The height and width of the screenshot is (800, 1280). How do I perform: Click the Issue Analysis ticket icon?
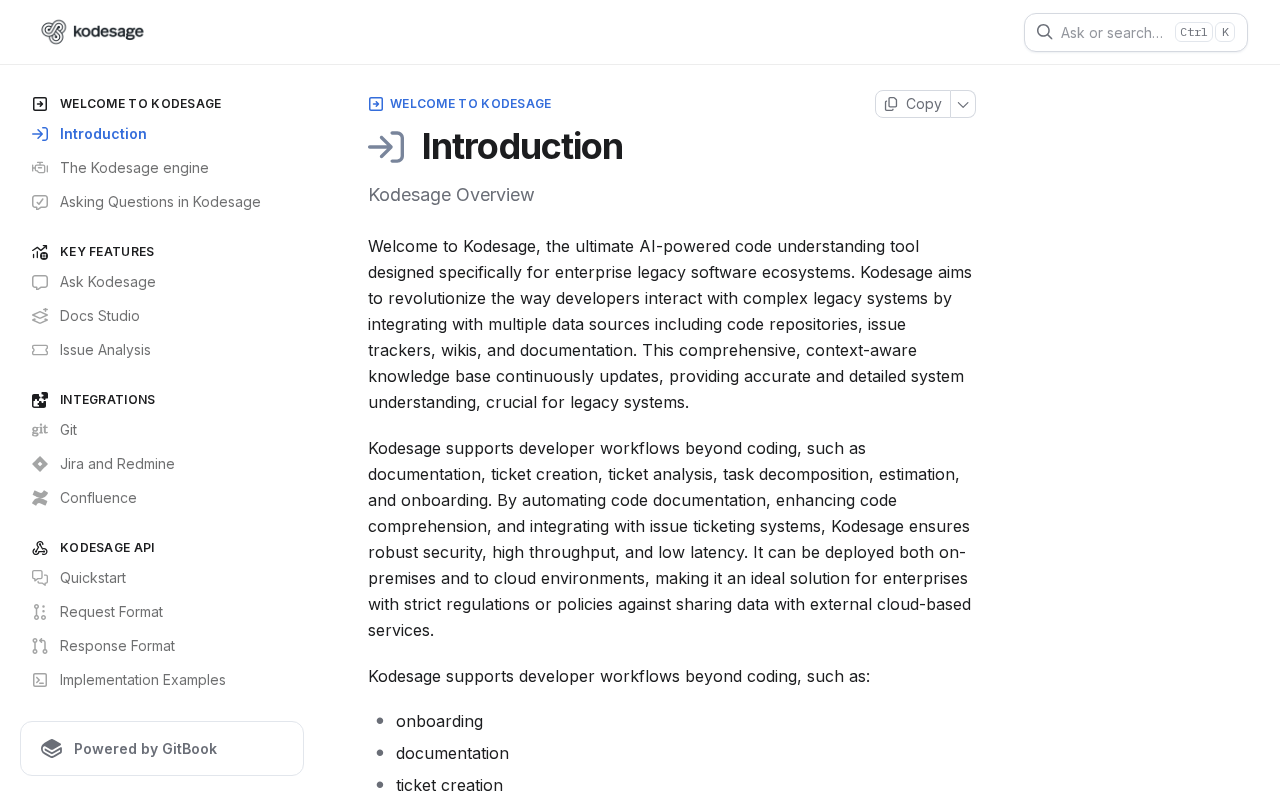[x=40, y=350]
